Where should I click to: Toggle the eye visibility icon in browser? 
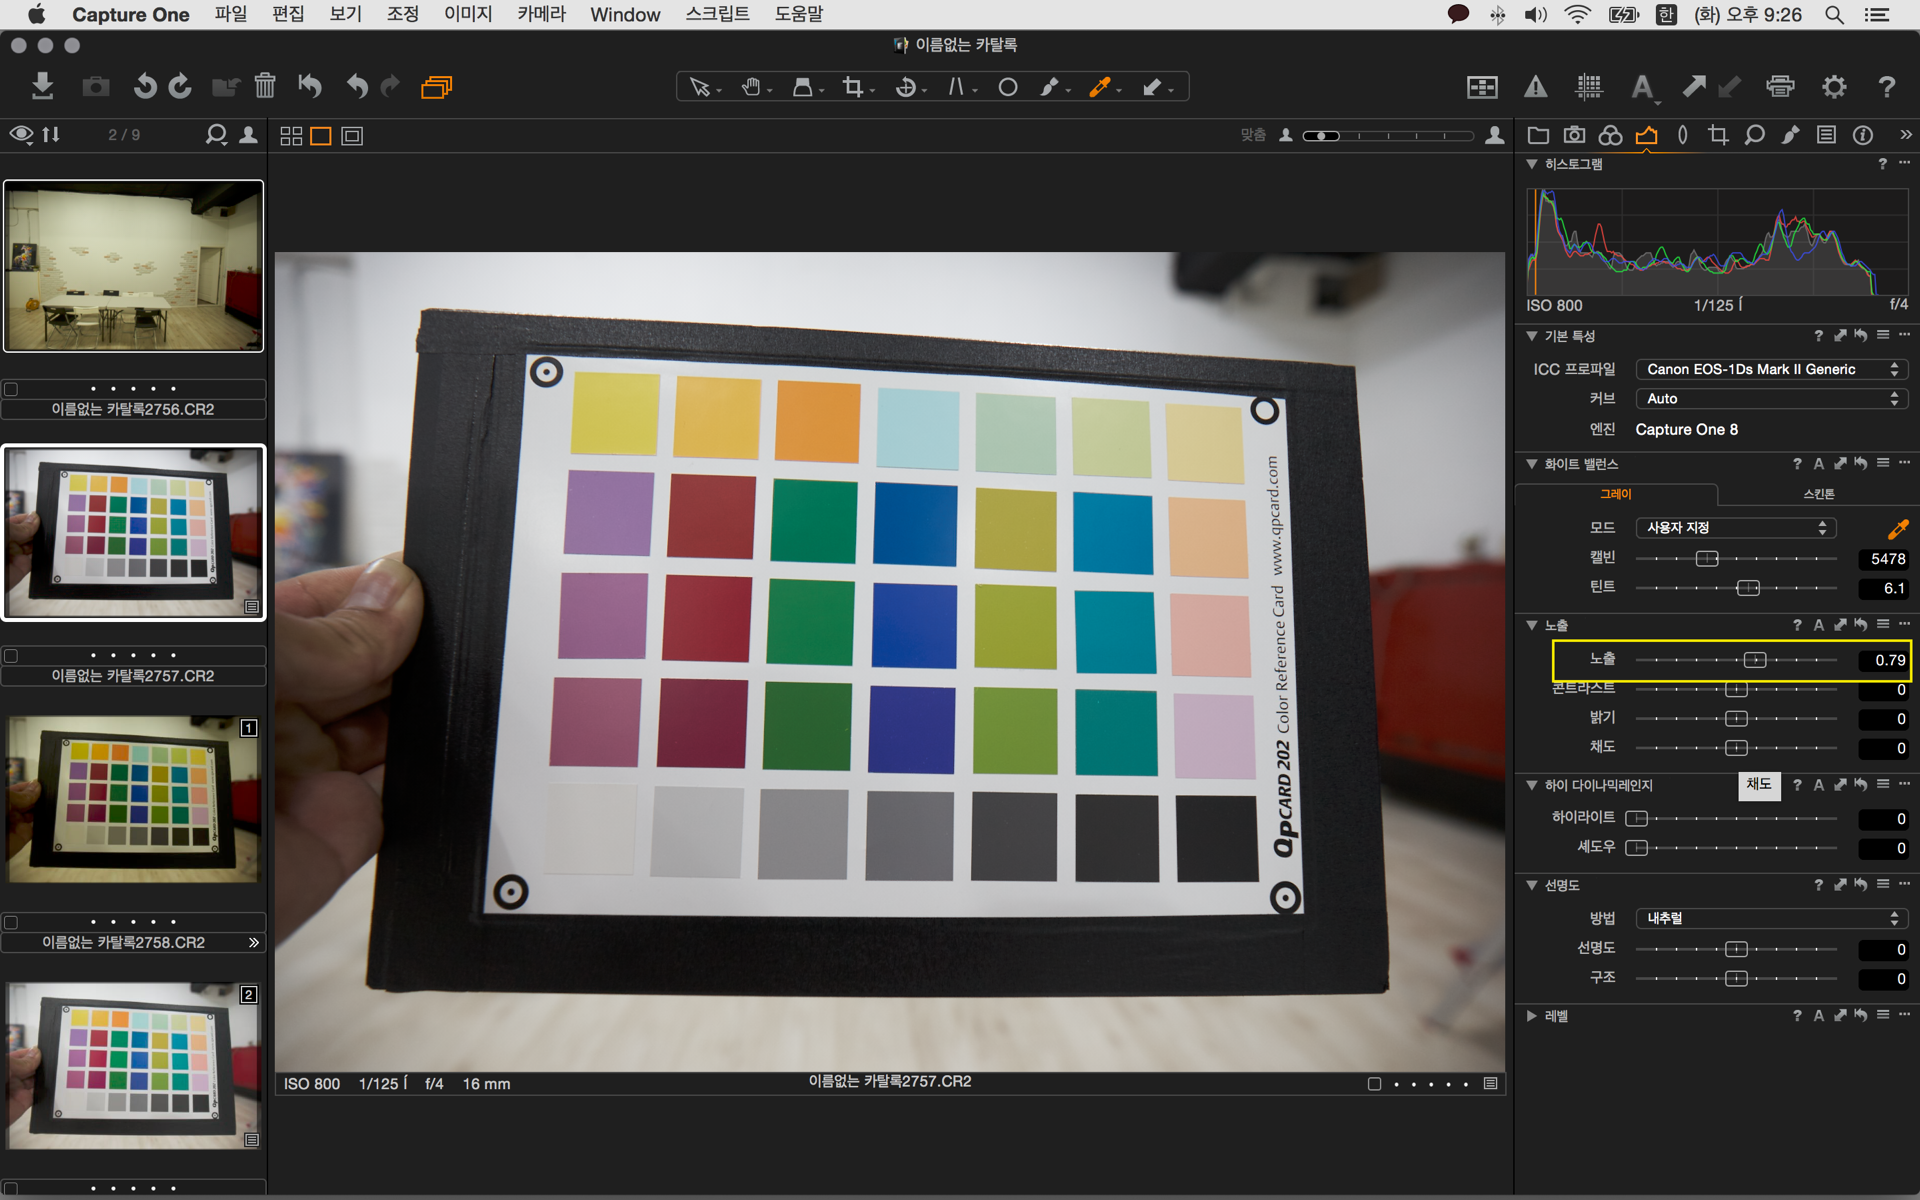[x=21, y=135]
